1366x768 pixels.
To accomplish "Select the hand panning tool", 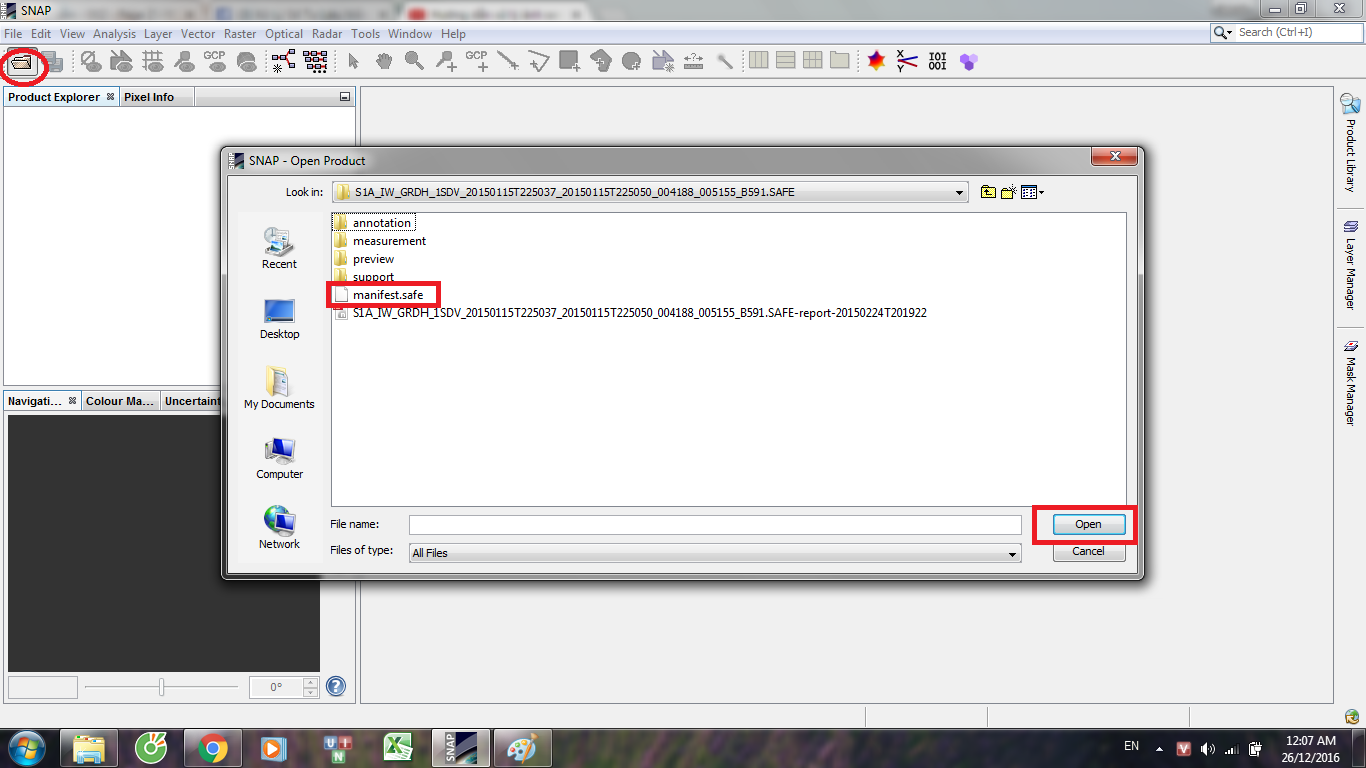I will (384, 61).
